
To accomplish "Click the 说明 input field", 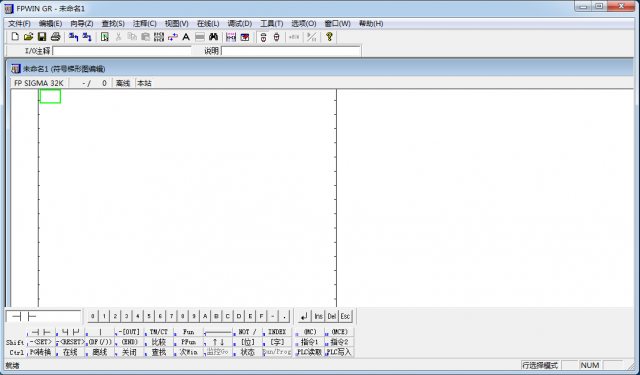I will point(291,51).
